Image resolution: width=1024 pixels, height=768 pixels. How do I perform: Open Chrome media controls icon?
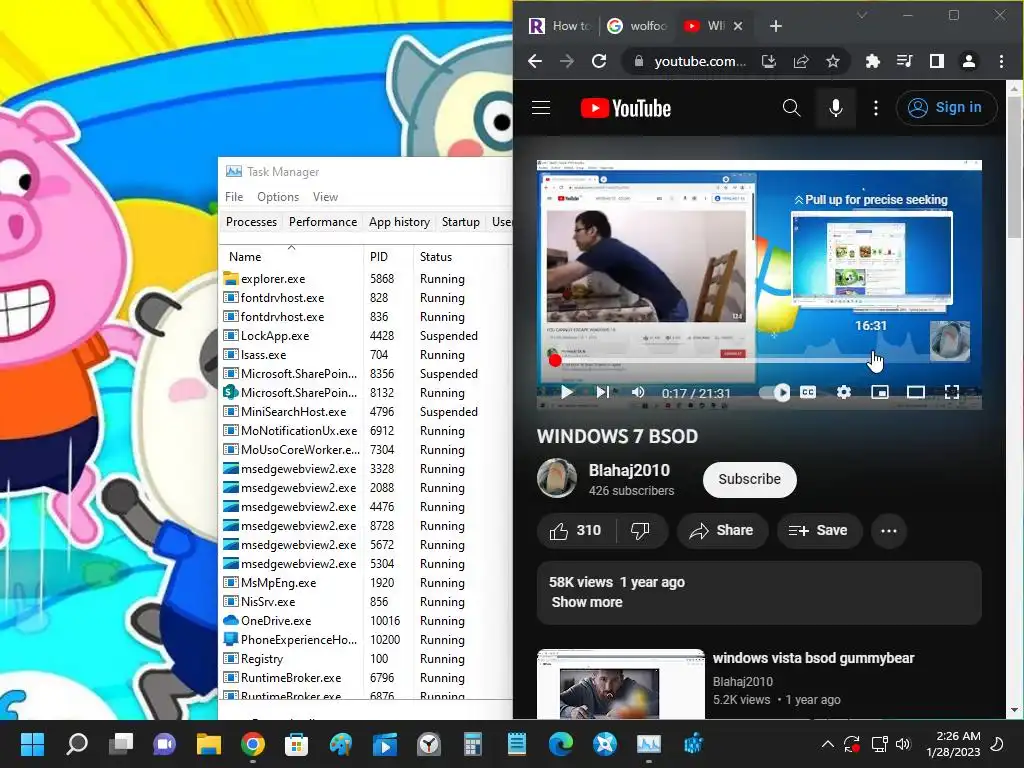[904, 61]
